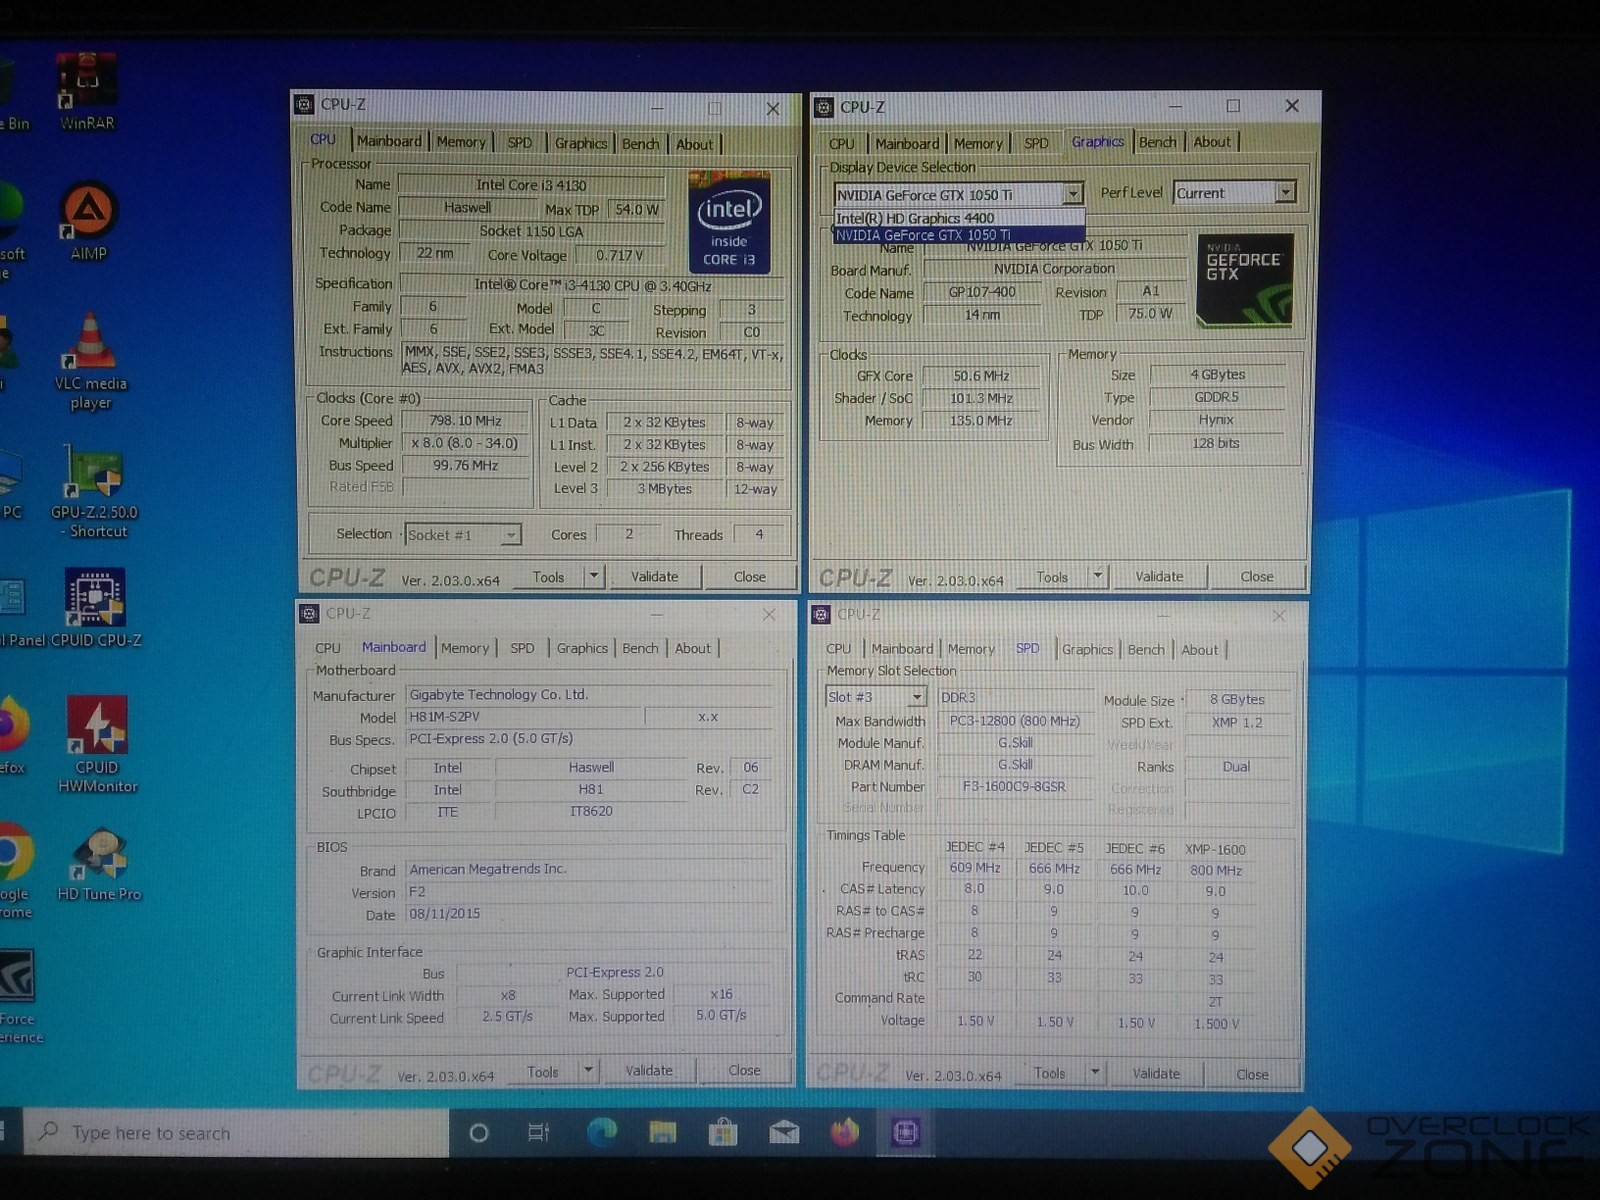Click Tools button in SPD window
Viewport: 1600px width, 1200px height.
[1049, 1072]
